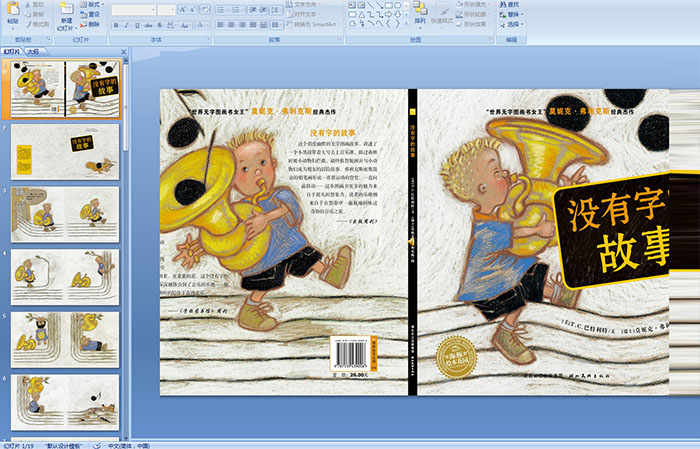Screen dimensions: 700x449
Task: Close the slide thumbnail pane
Action: [x=124, y=52]
